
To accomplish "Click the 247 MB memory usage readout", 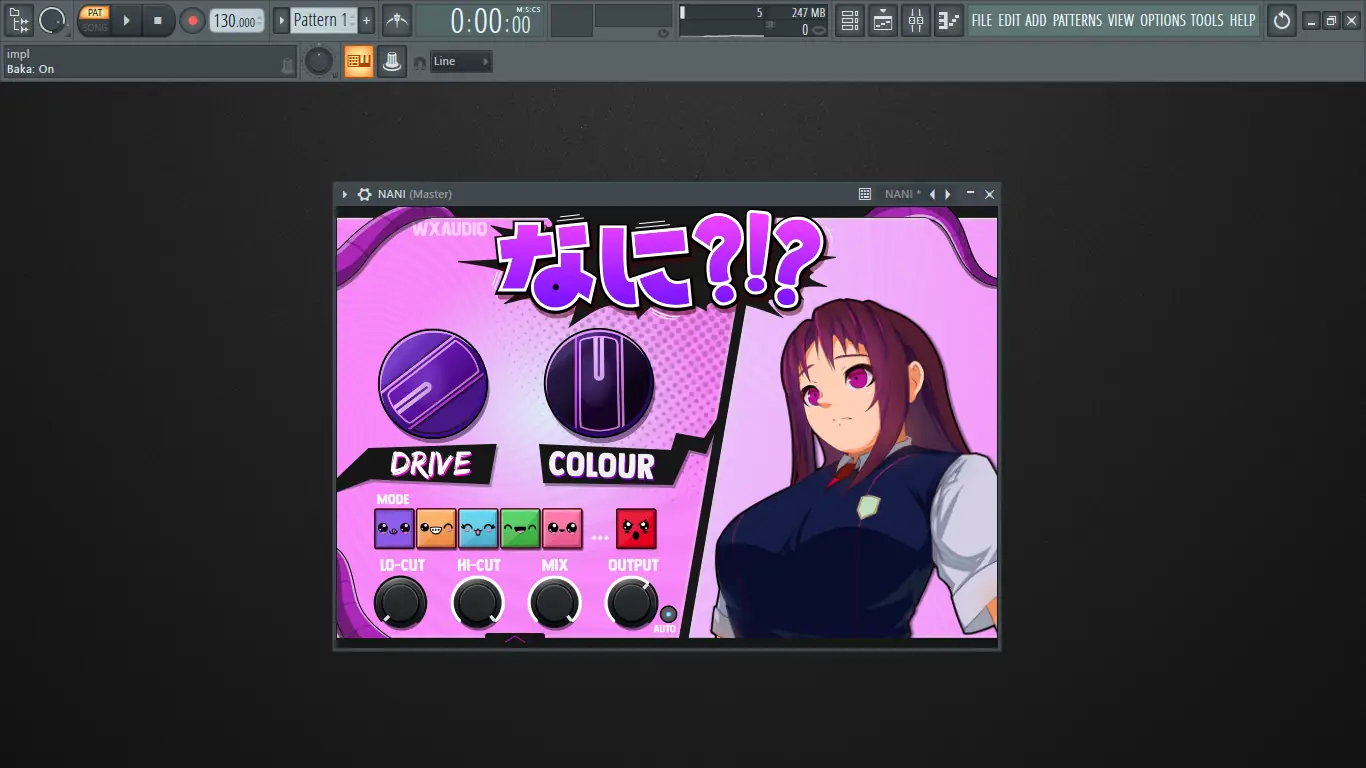I will coord(809,13).
